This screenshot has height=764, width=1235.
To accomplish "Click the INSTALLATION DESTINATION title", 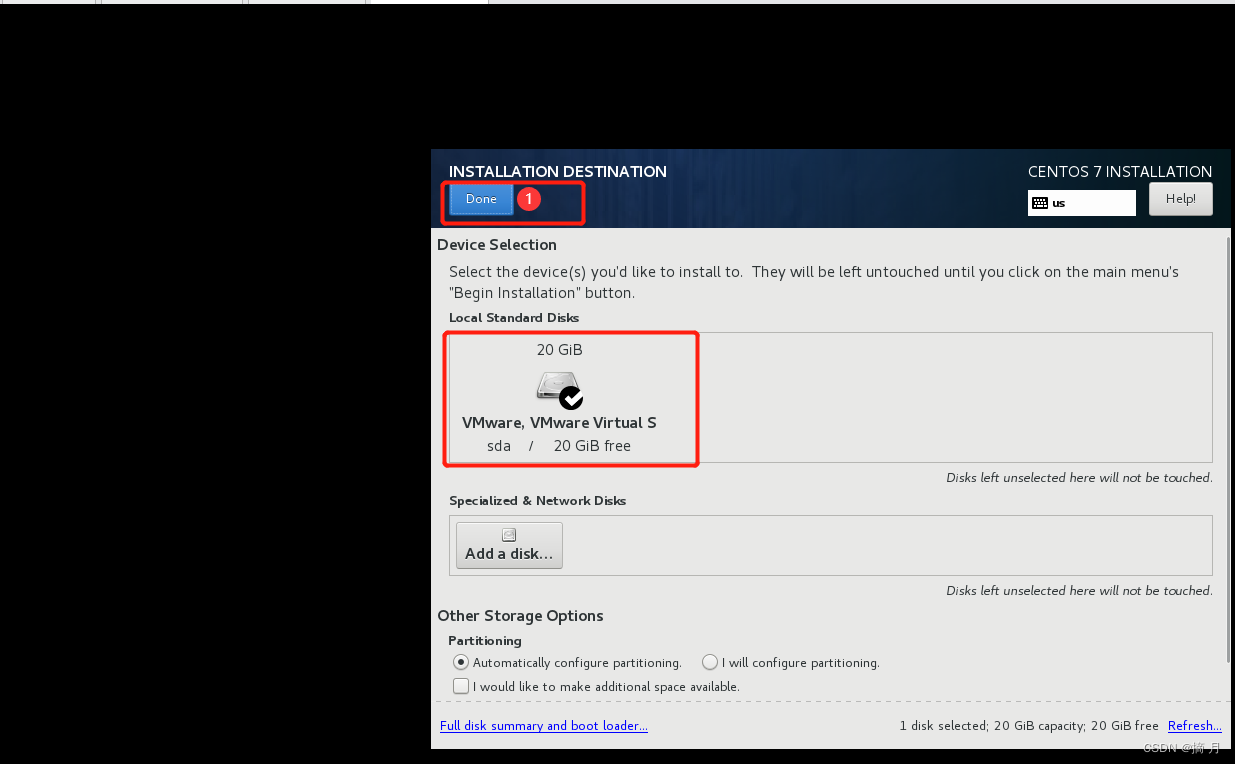I will coord(558,172).
